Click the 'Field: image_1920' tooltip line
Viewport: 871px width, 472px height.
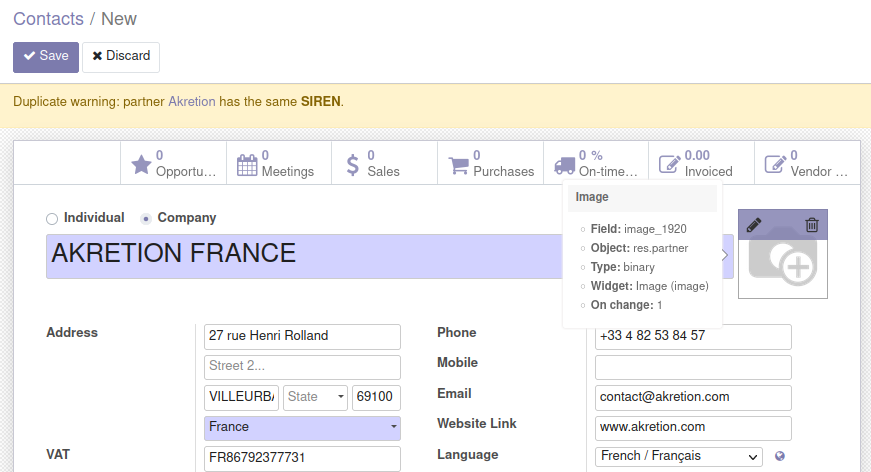(638, 229)
